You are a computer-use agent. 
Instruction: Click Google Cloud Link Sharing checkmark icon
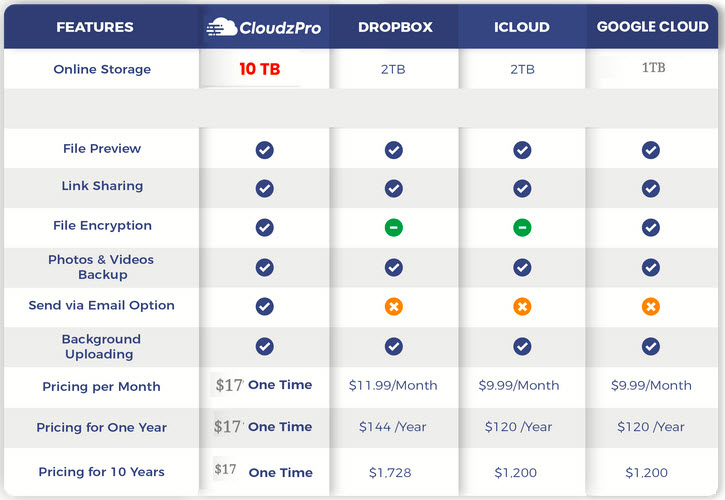[651, 188]
